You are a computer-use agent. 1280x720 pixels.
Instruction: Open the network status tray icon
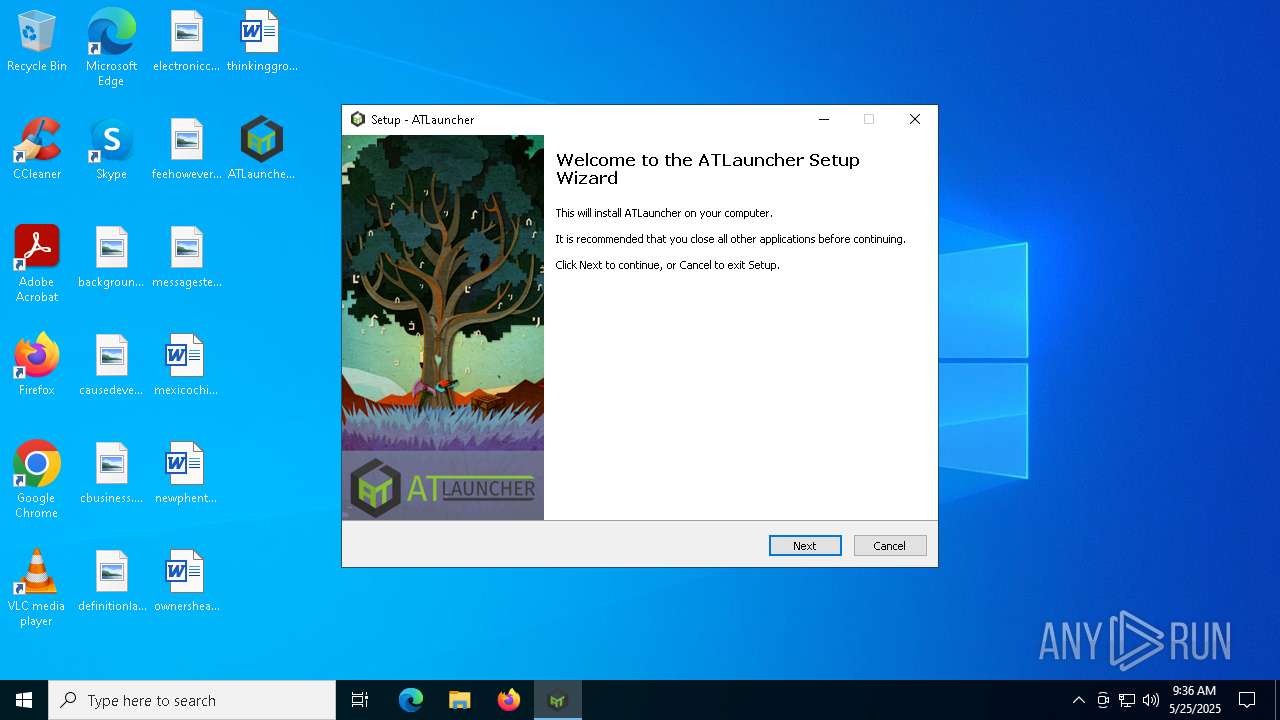[x=1127, y=700]
